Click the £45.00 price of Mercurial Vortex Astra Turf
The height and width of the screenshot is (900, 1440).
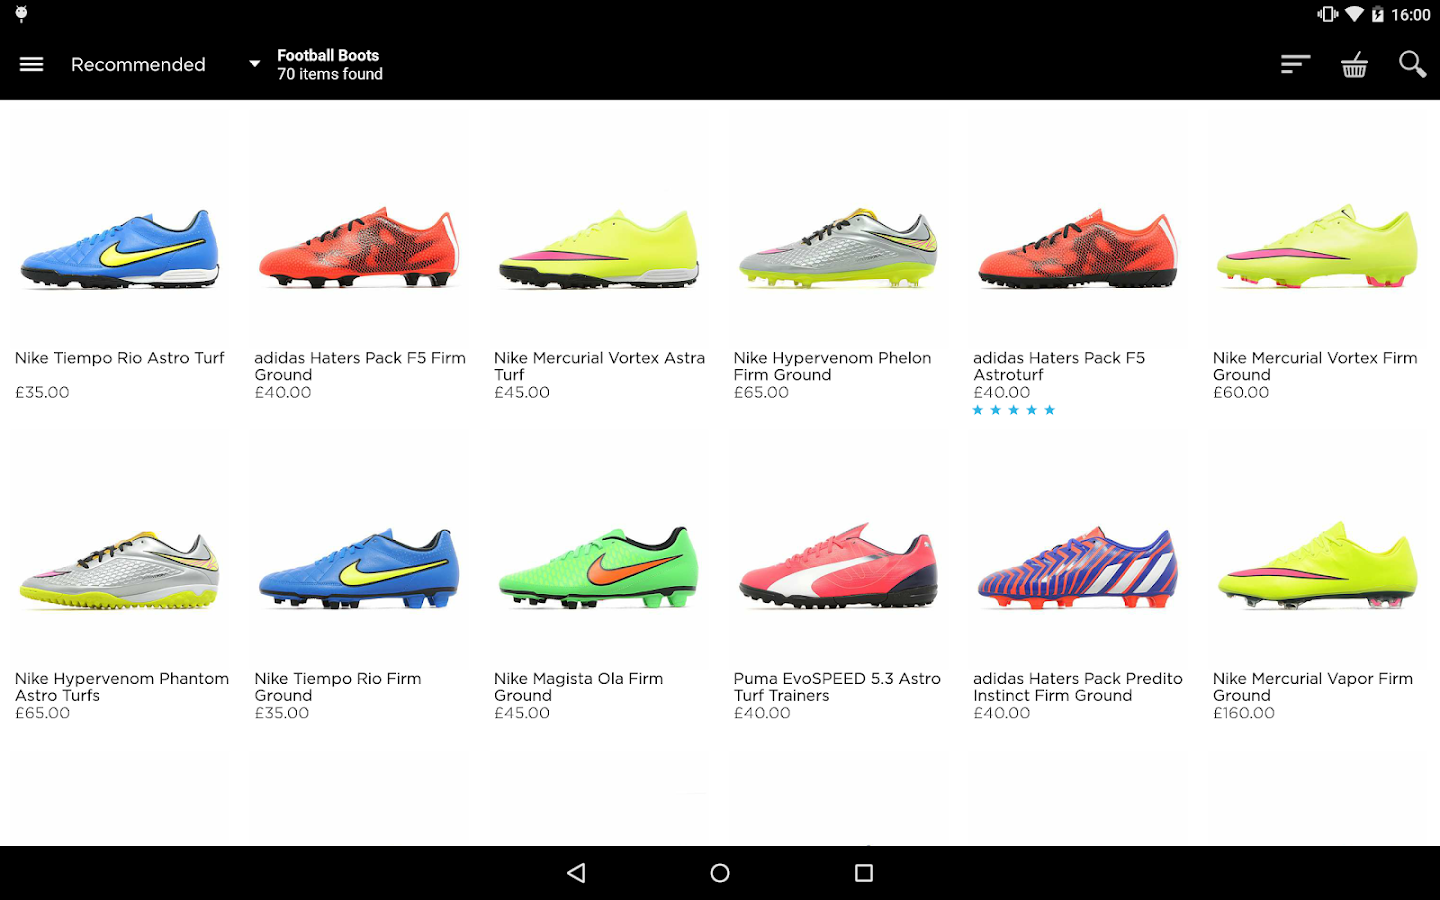[x=522, y=392]
